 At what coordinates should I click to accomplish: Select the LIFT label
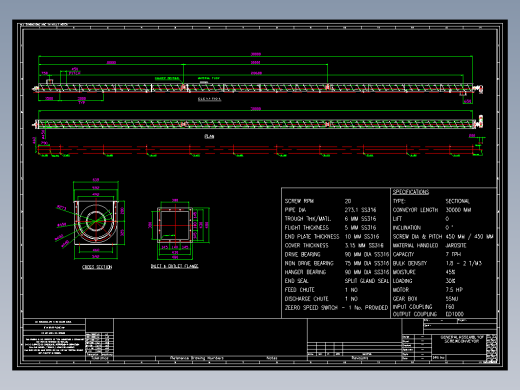[x=397, y=219]
